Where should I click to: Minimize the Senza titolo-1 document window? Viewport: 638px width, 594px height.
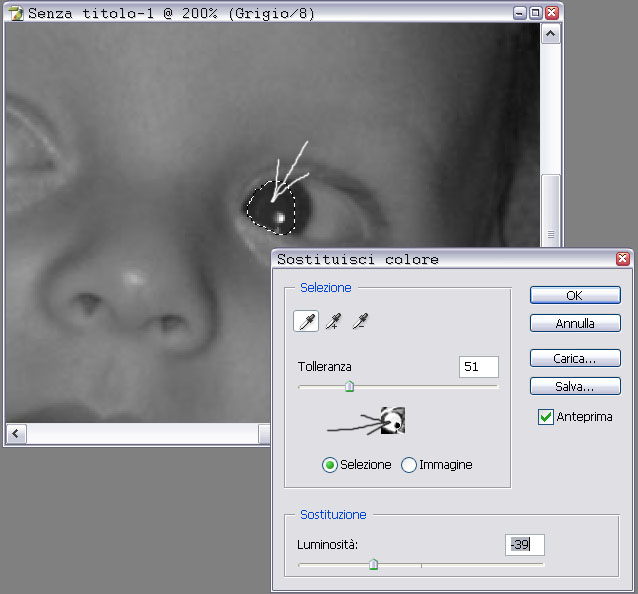coord(519,14)
